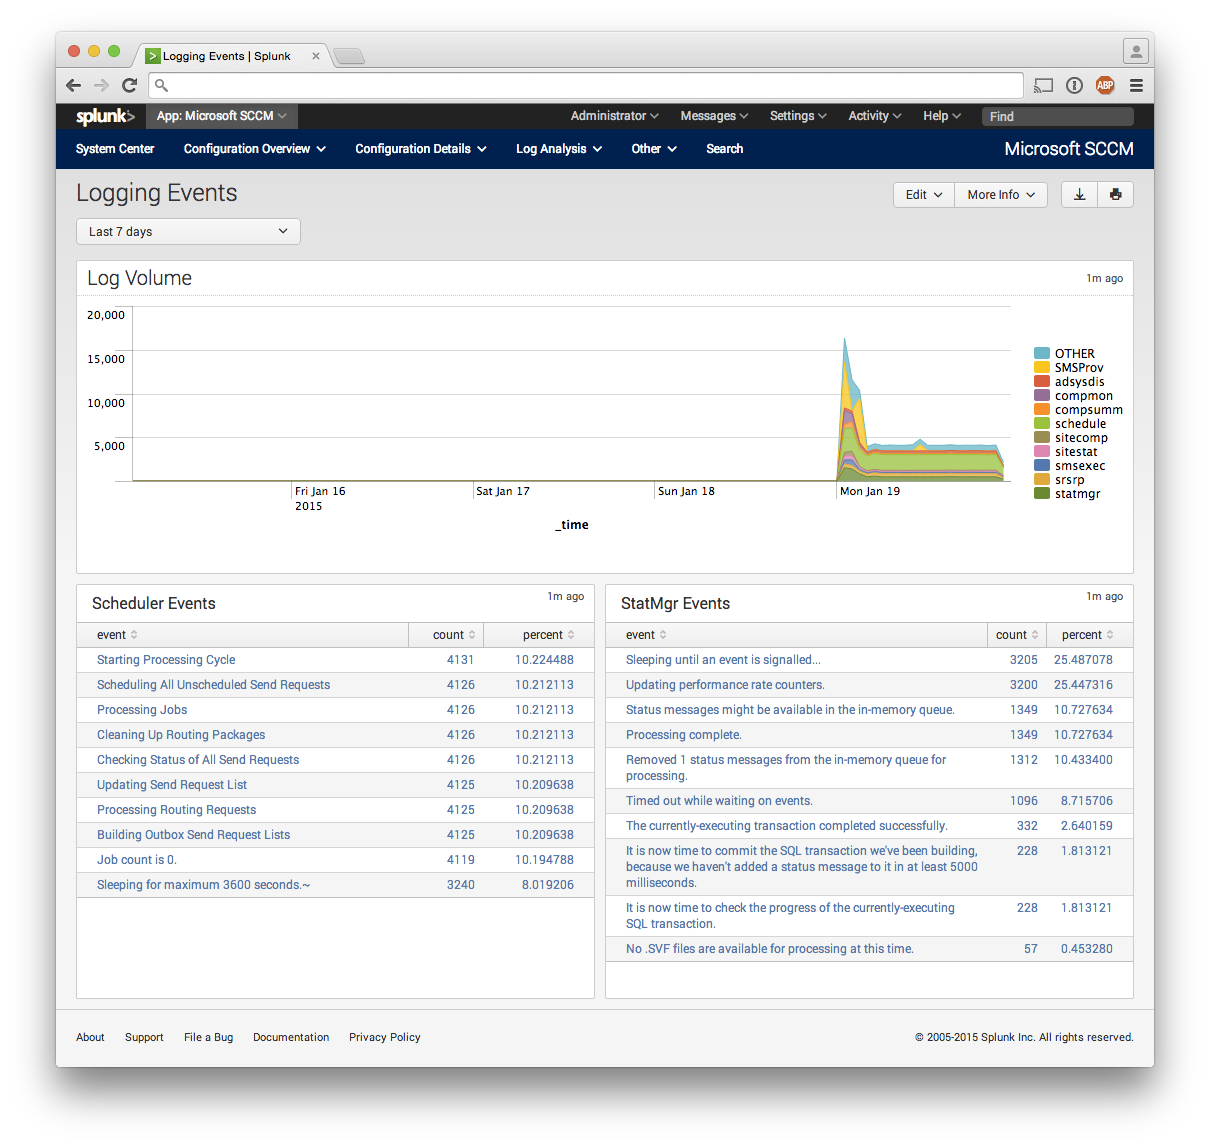Viewport: 1210px width, 1147px height.
Task: Click Updating performance rate counters. event
Action: click(x=725, y=685)
